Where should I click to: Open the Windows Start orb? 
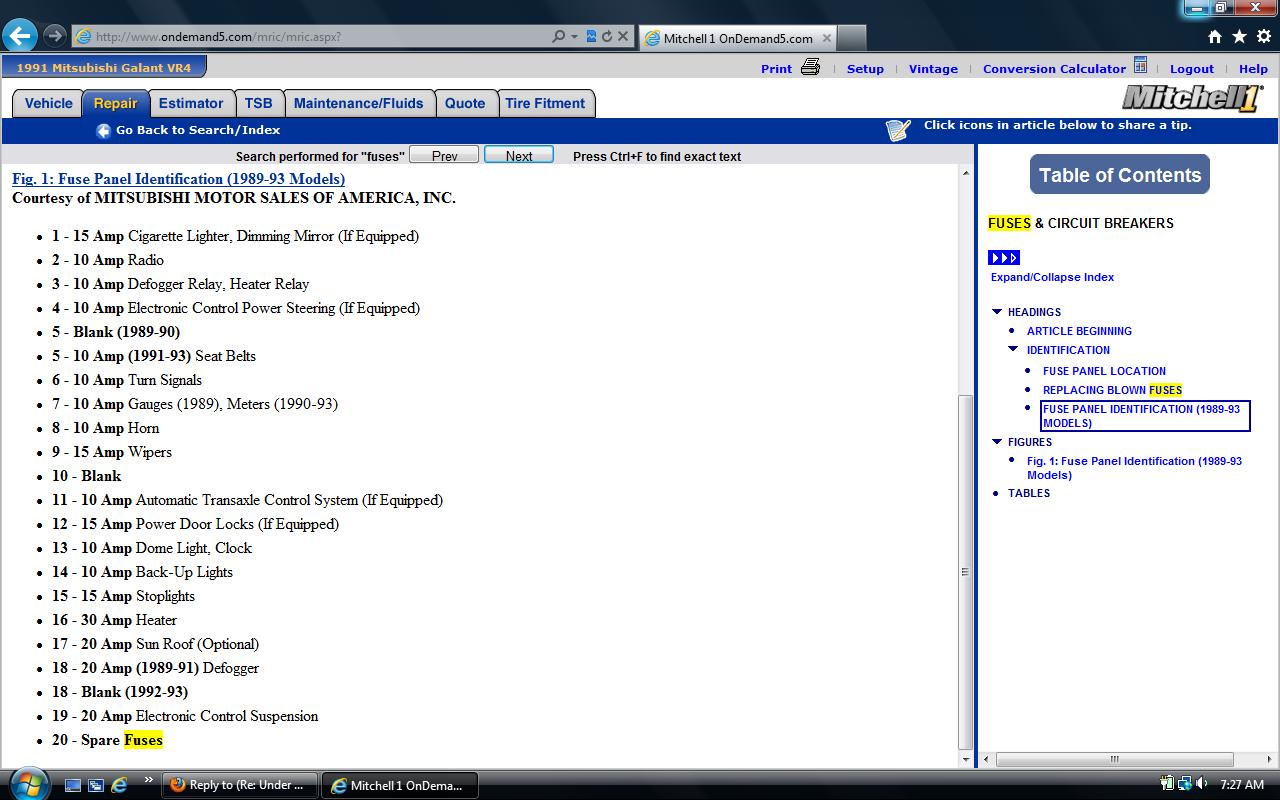27,783
